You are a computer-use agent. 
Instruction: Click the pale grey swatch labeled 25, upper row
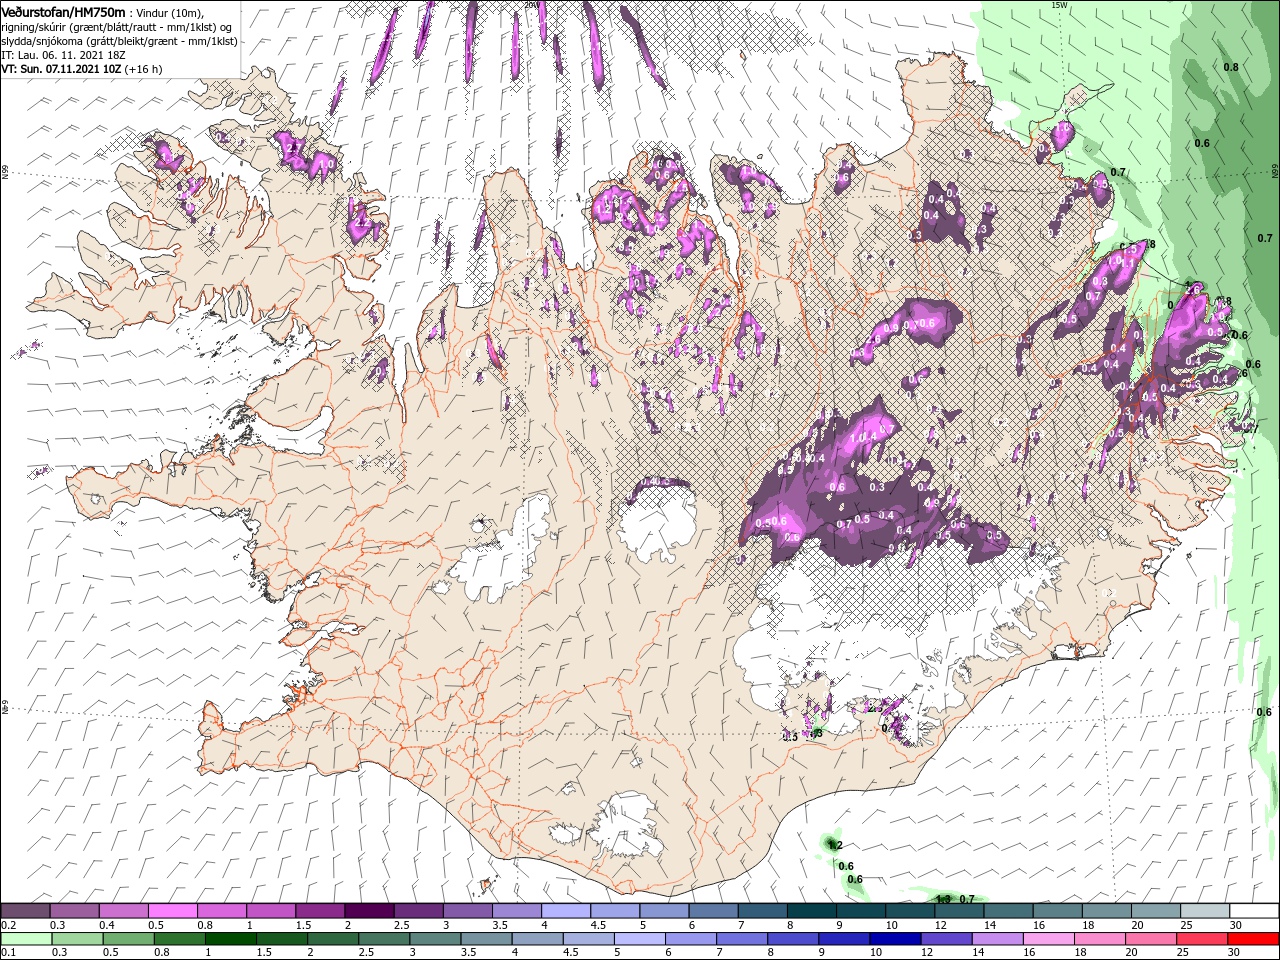pos(1205,911)
